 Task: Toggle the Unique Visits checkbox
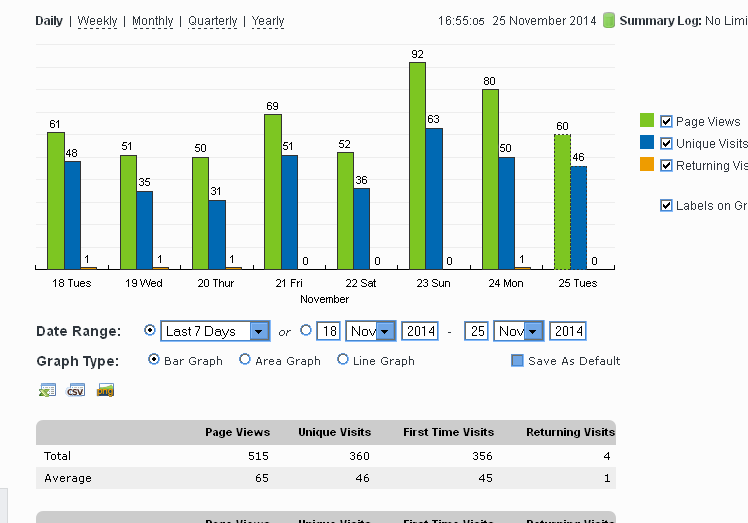[x=666, y=143]
